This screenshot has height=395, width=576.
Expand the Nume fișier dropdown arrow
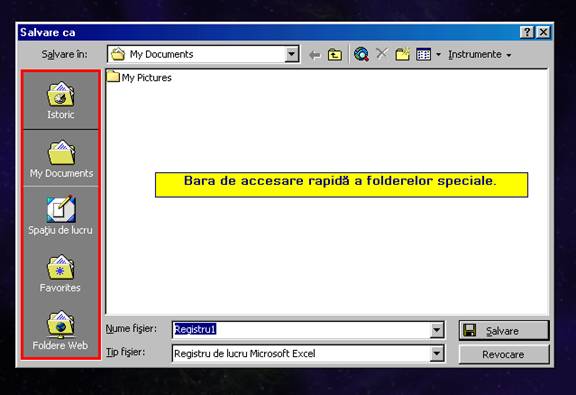pos(436,330)
